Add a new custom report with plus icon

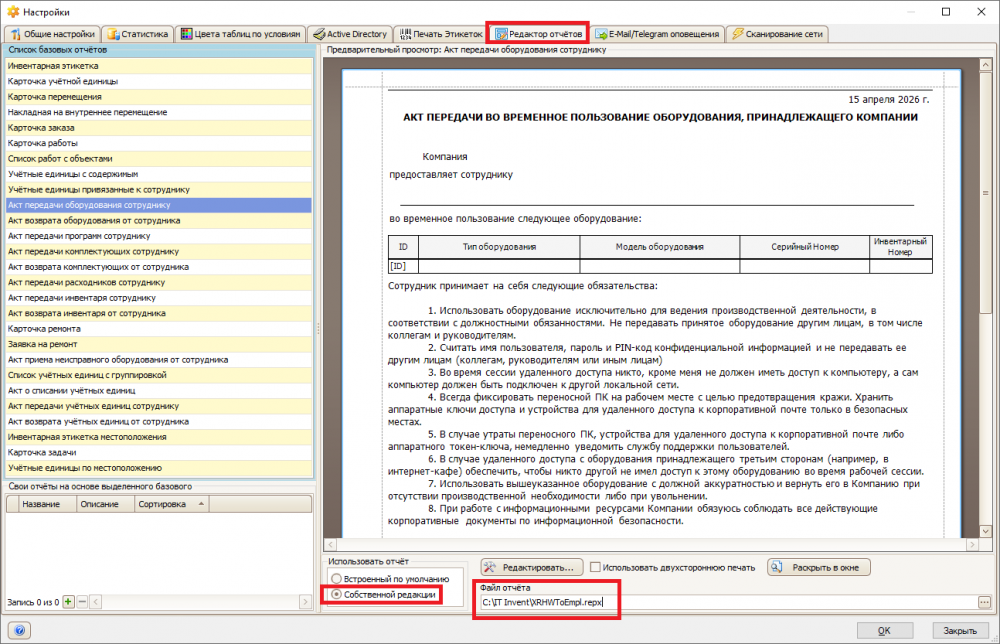[x=68, y=602]
